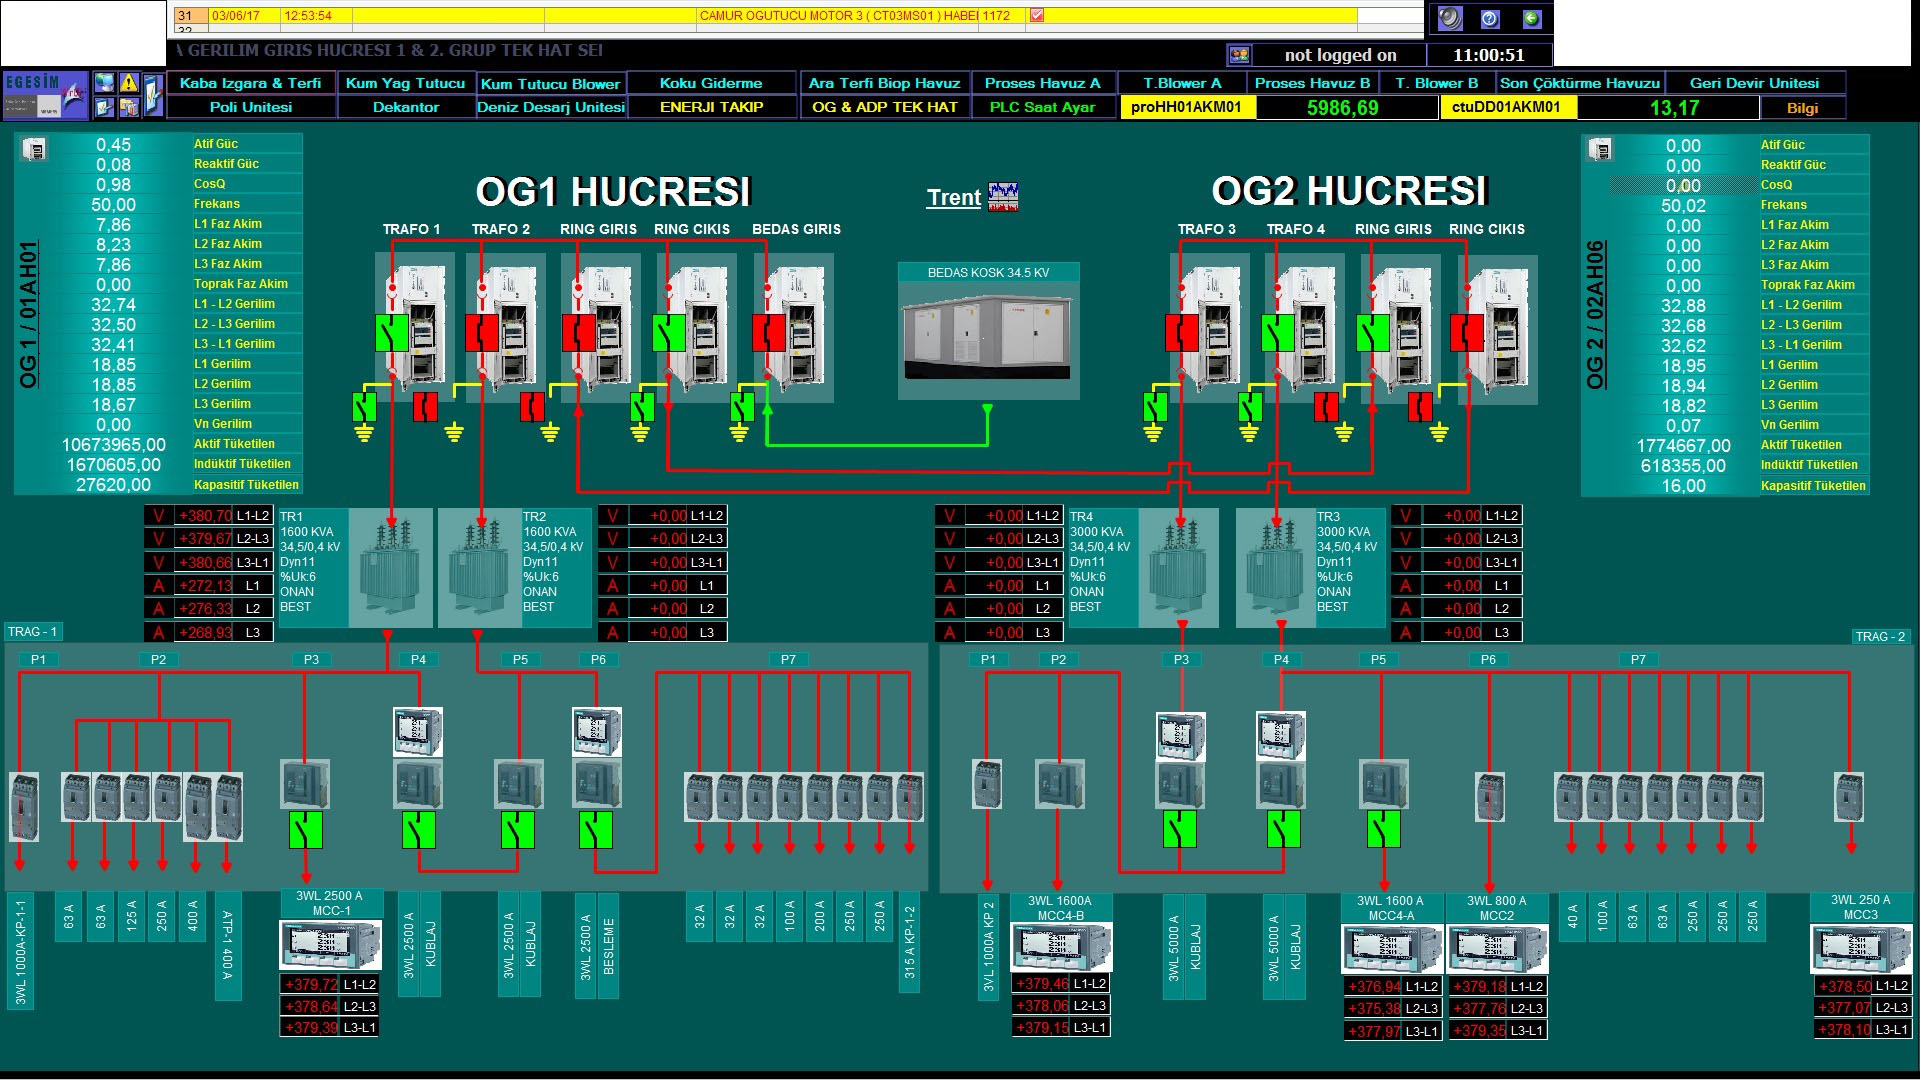Open the Enerji Takip monitoring panel

(729, 107)
